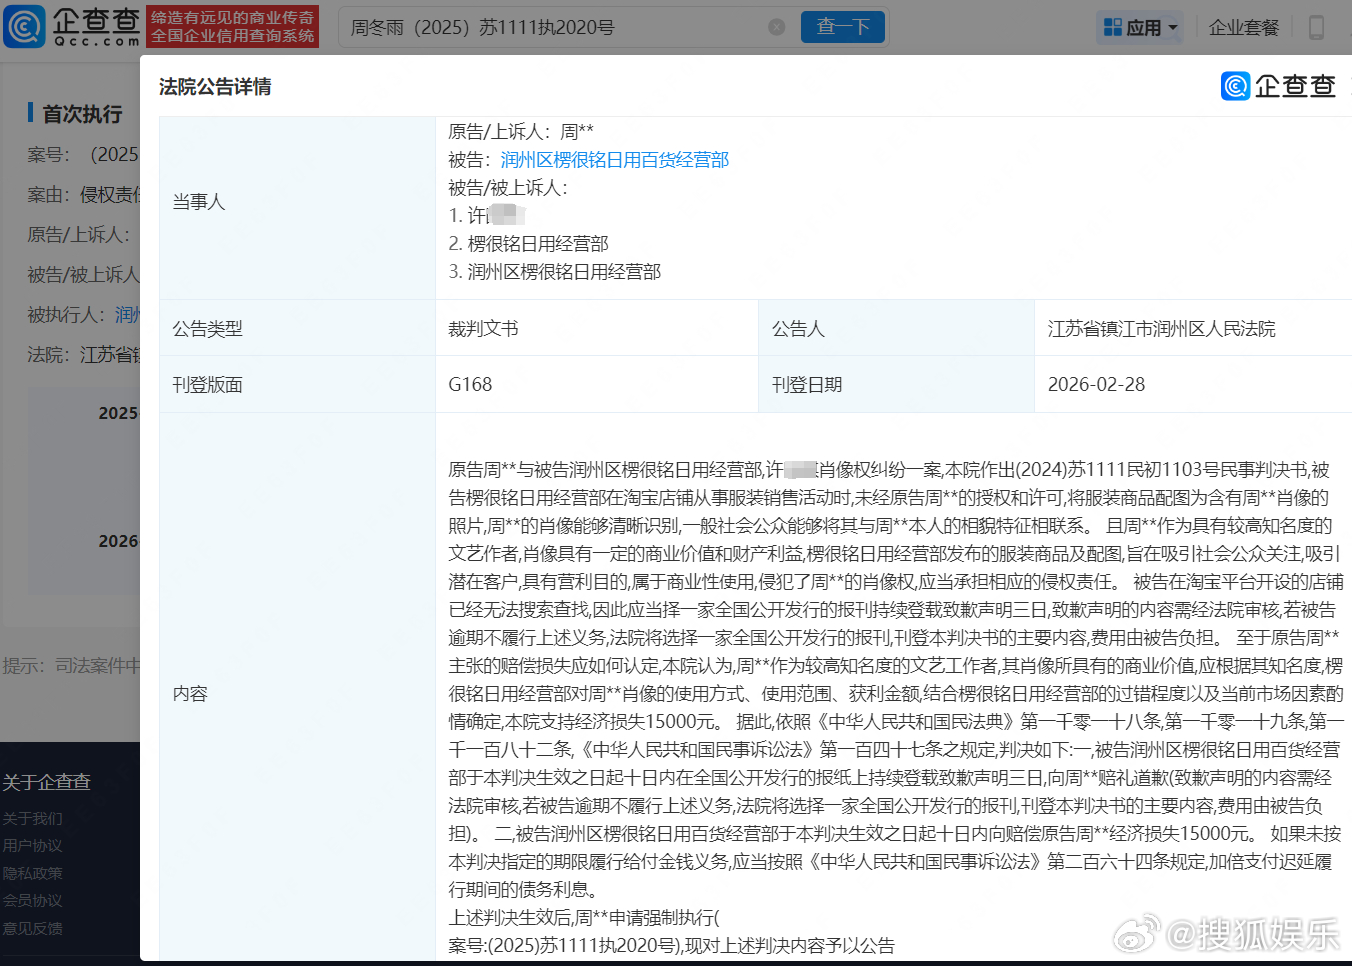Click the mobile phone icon in the header
This screenshot has height=966, width=1352.
pyautogui.click(x=1316, y=27)
